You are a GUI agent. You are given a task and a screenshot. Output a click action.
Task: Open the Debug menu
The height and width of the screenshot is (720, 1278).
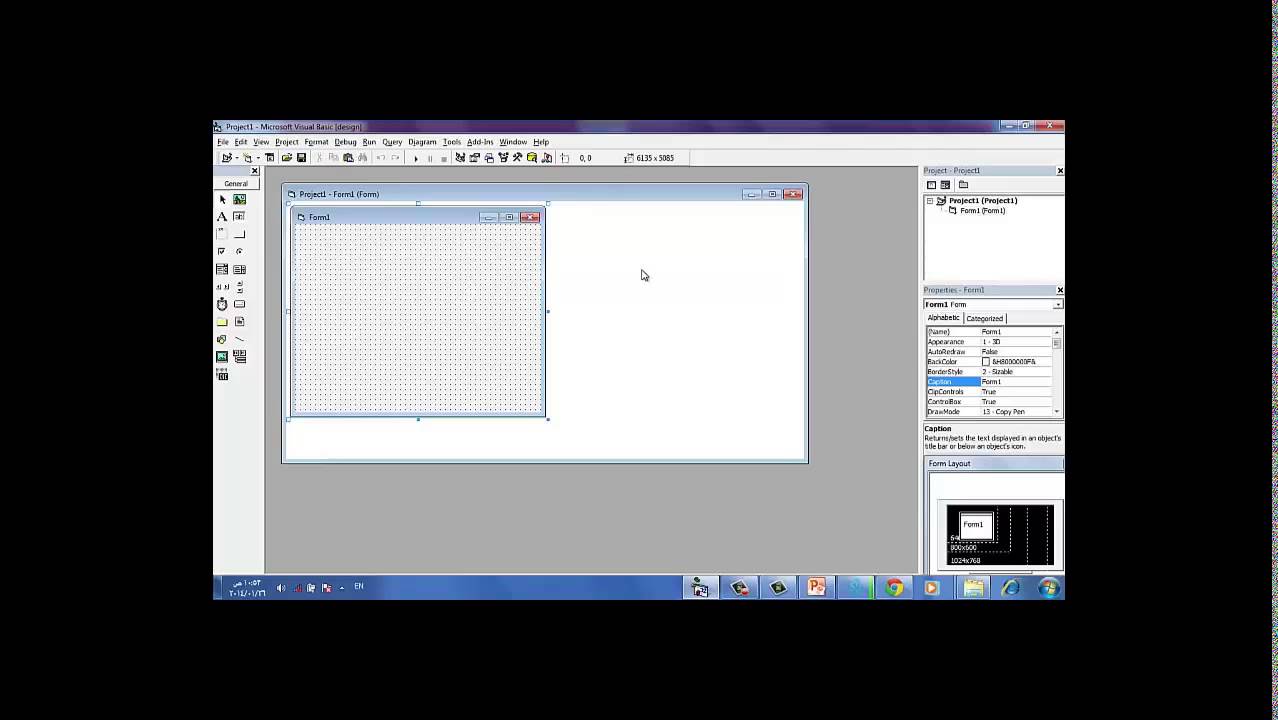click(346, 142)
